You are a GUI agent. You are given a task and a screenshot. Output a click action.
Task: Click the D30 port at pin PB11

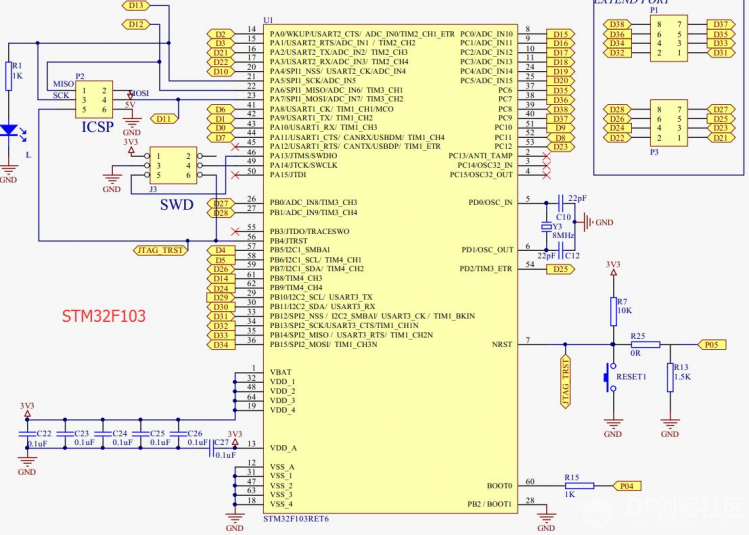click(x=221, y=307)
